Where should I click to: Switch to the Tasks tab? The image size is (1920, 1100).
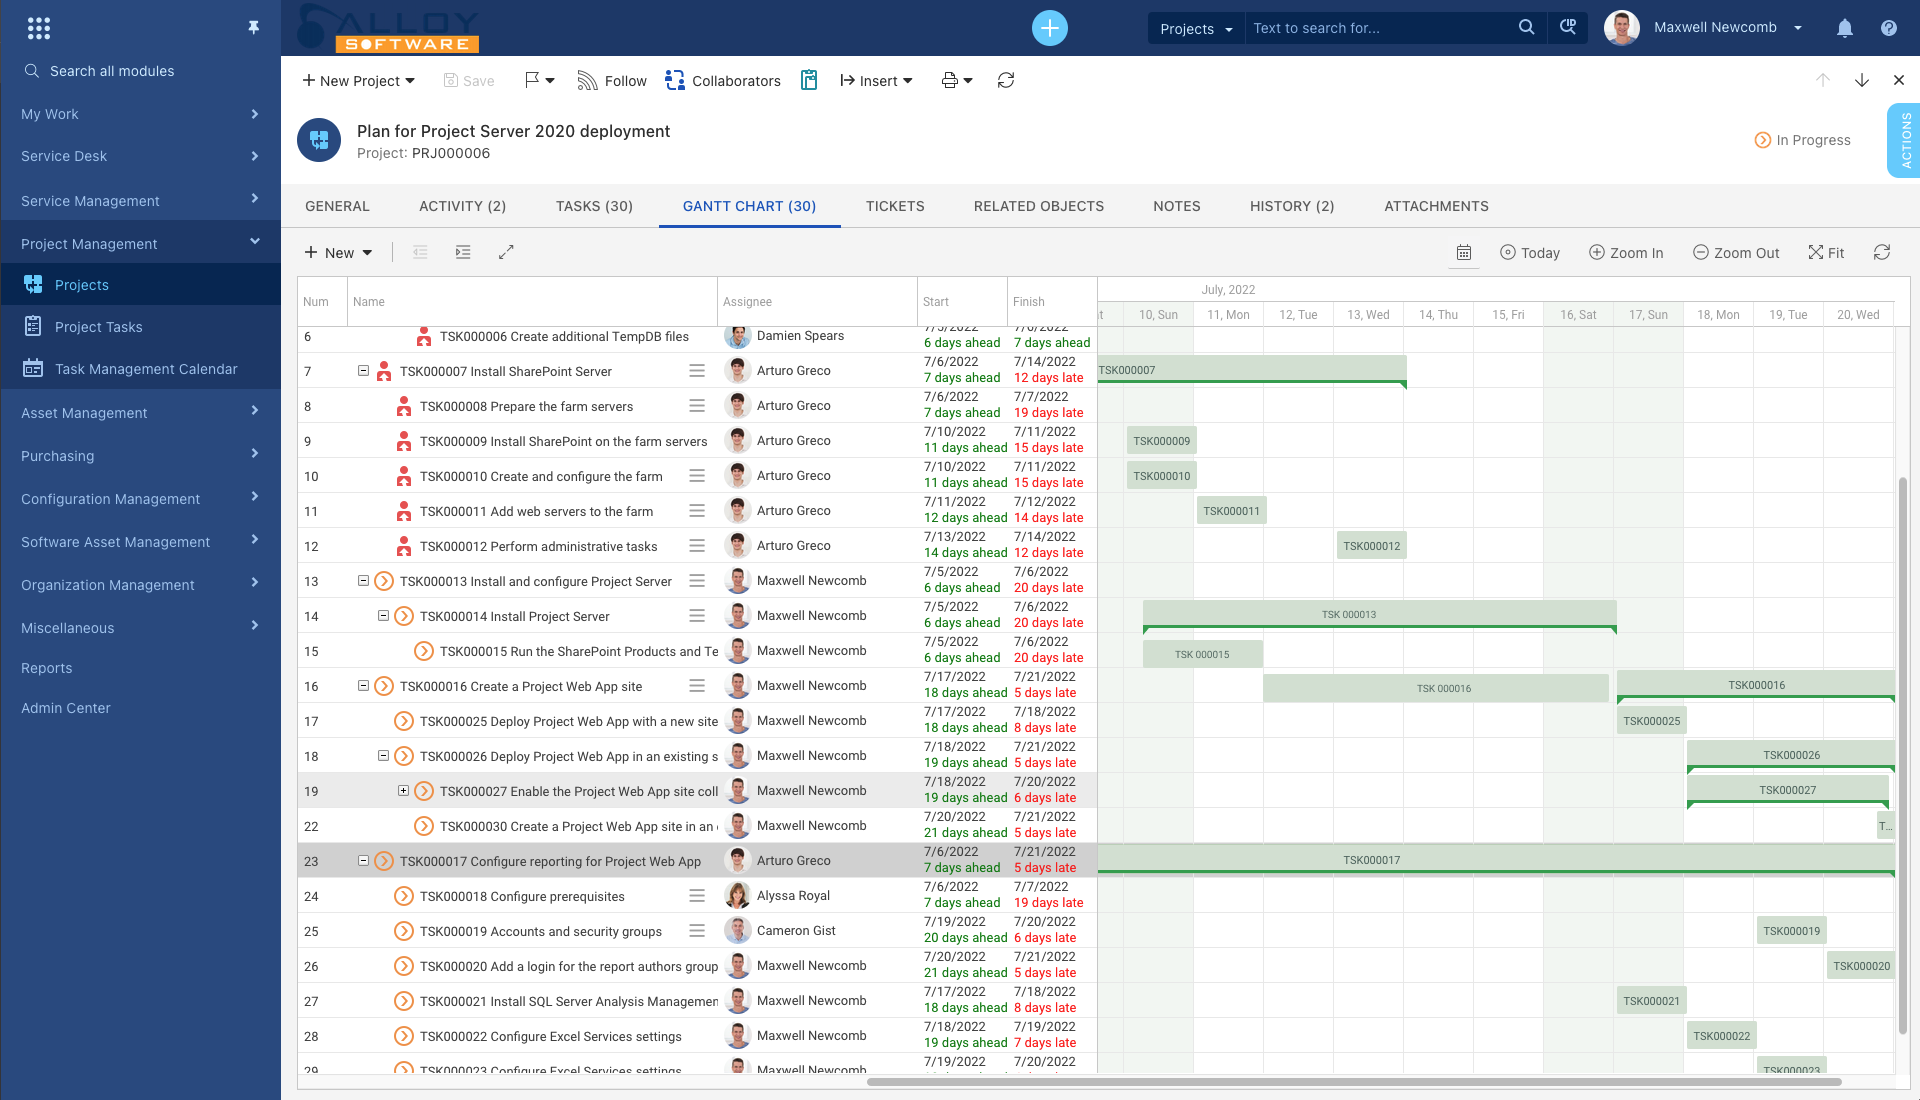point(592,206)
